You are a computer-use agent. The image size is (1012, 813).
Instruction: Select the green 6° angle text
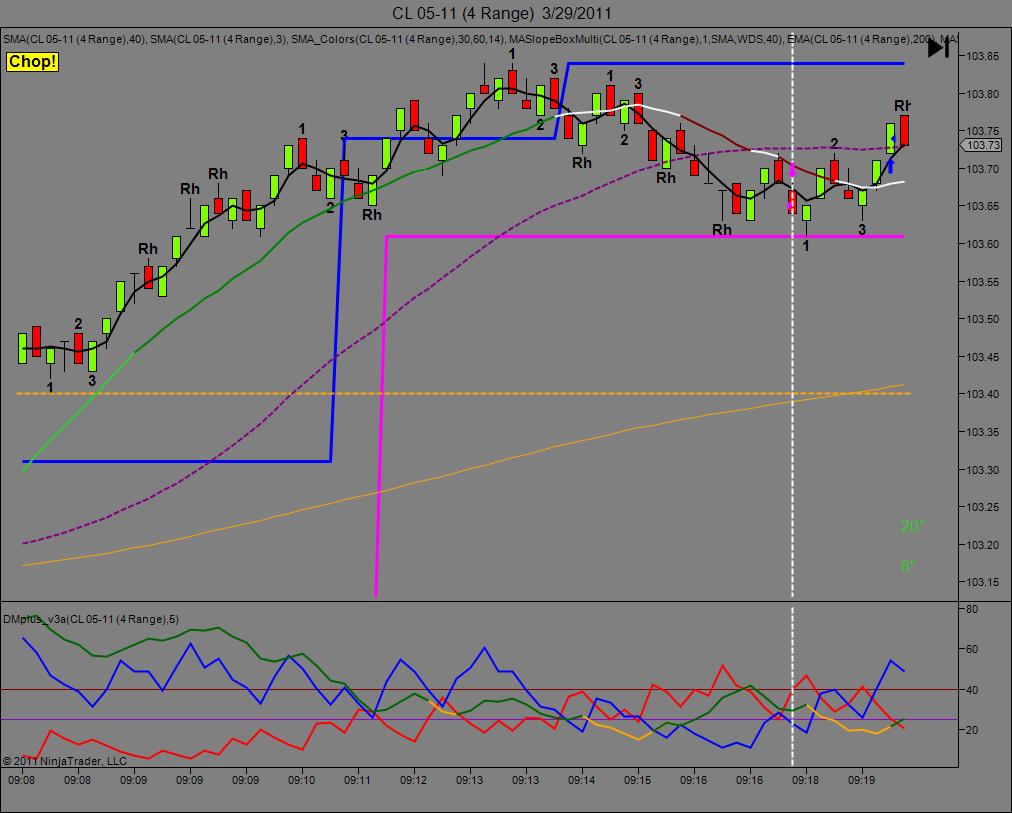pos(908,566)
